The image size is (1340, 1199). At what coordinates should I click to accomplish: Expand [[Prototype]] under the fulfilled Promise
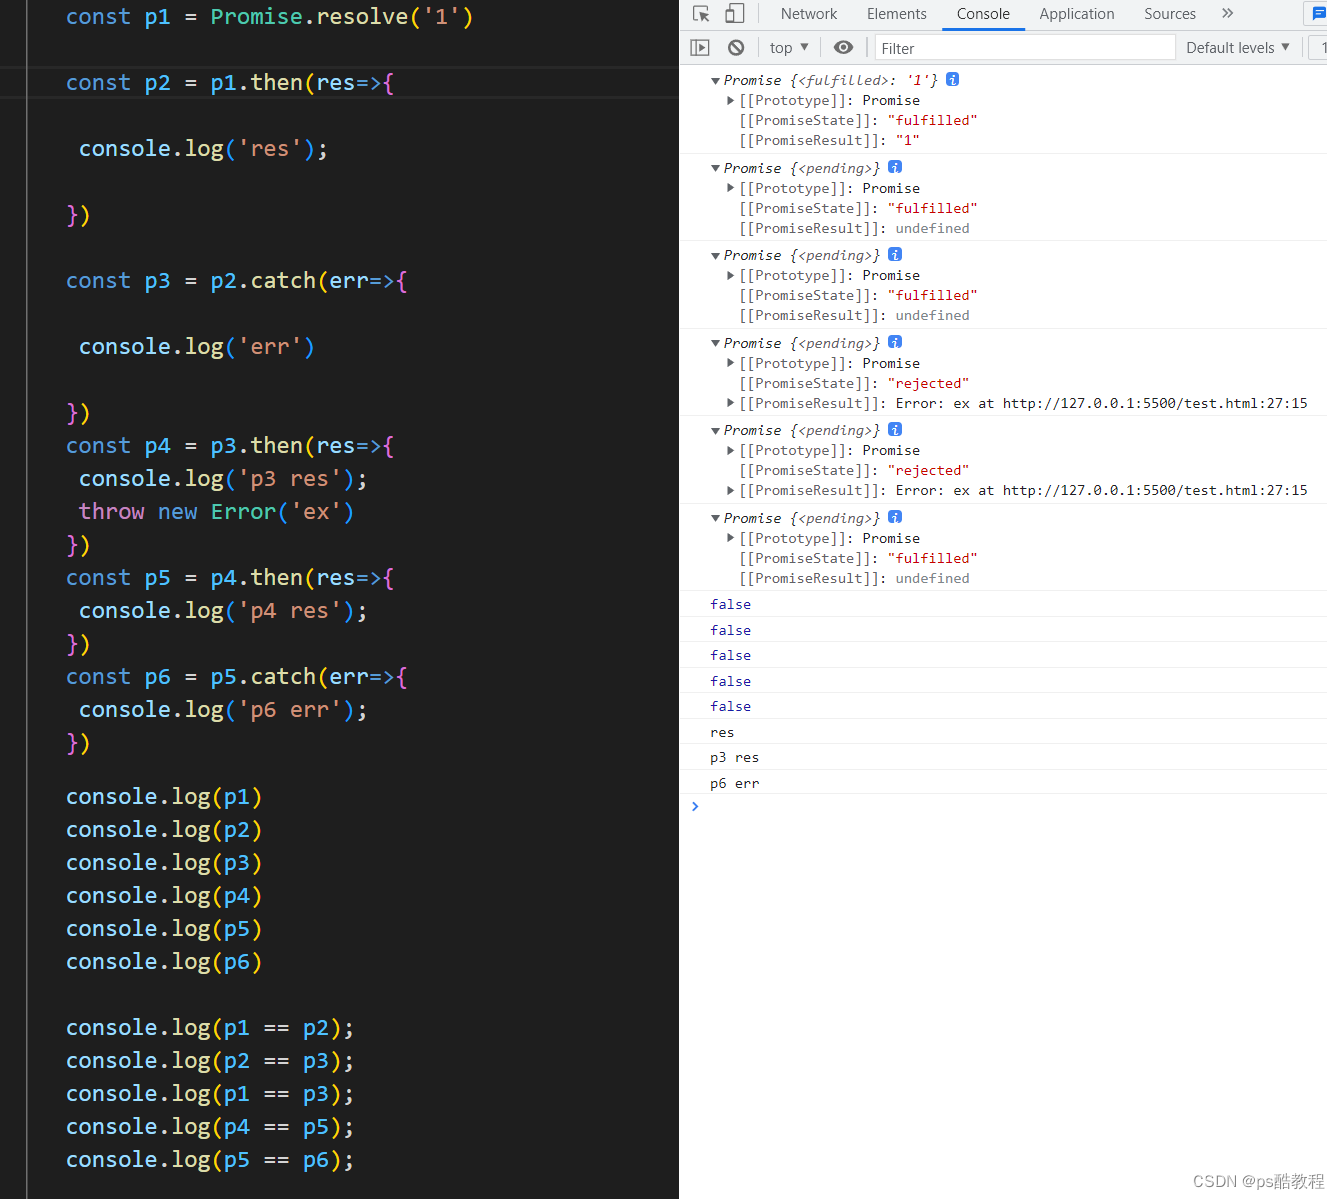(x=731, y=100)
